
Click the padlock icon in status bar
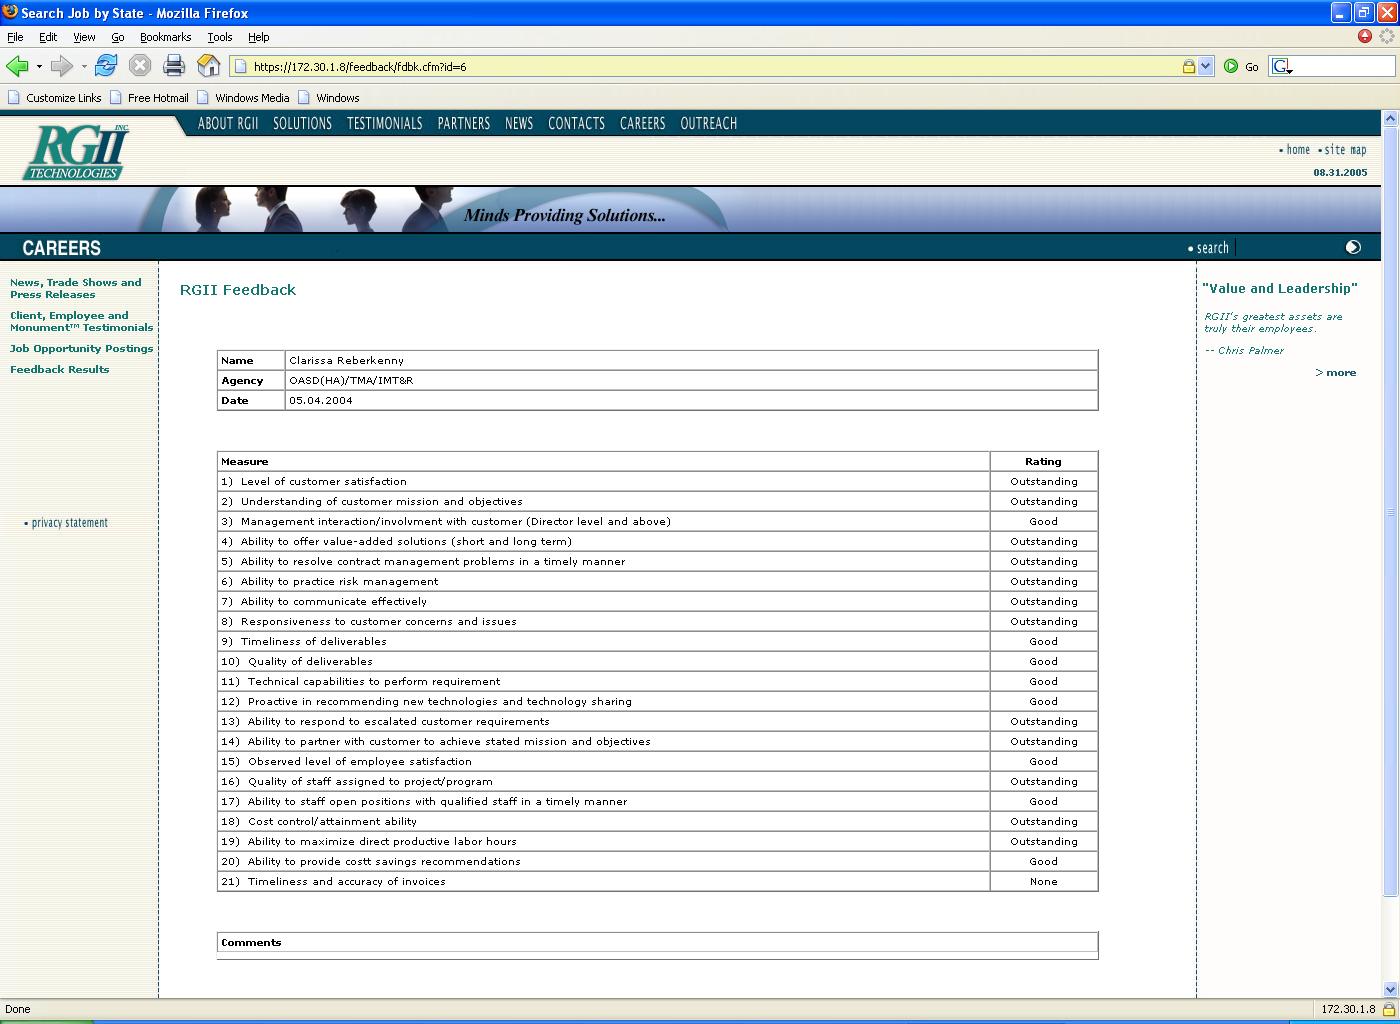(x=1388, y=1009)
